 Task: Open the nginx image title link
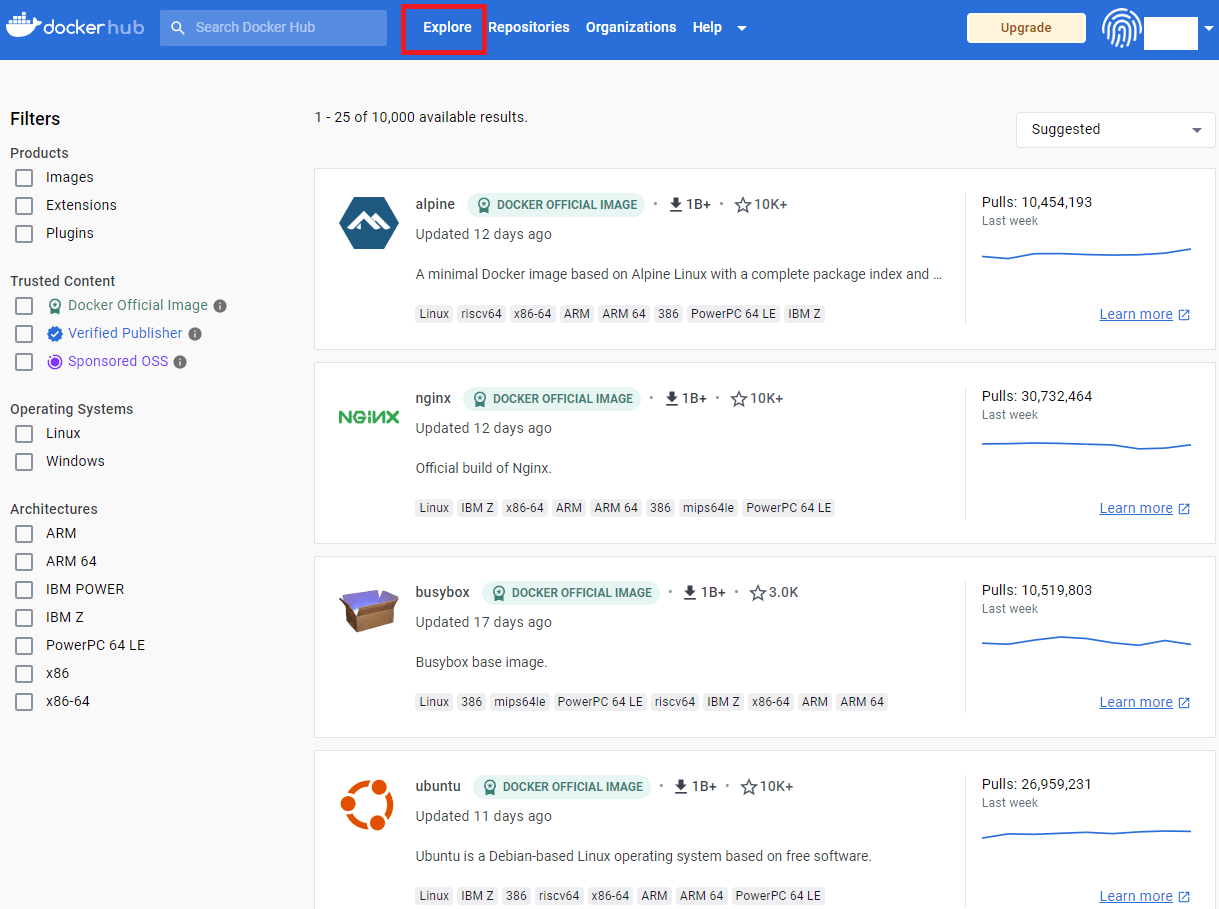(x=433, y=398)
